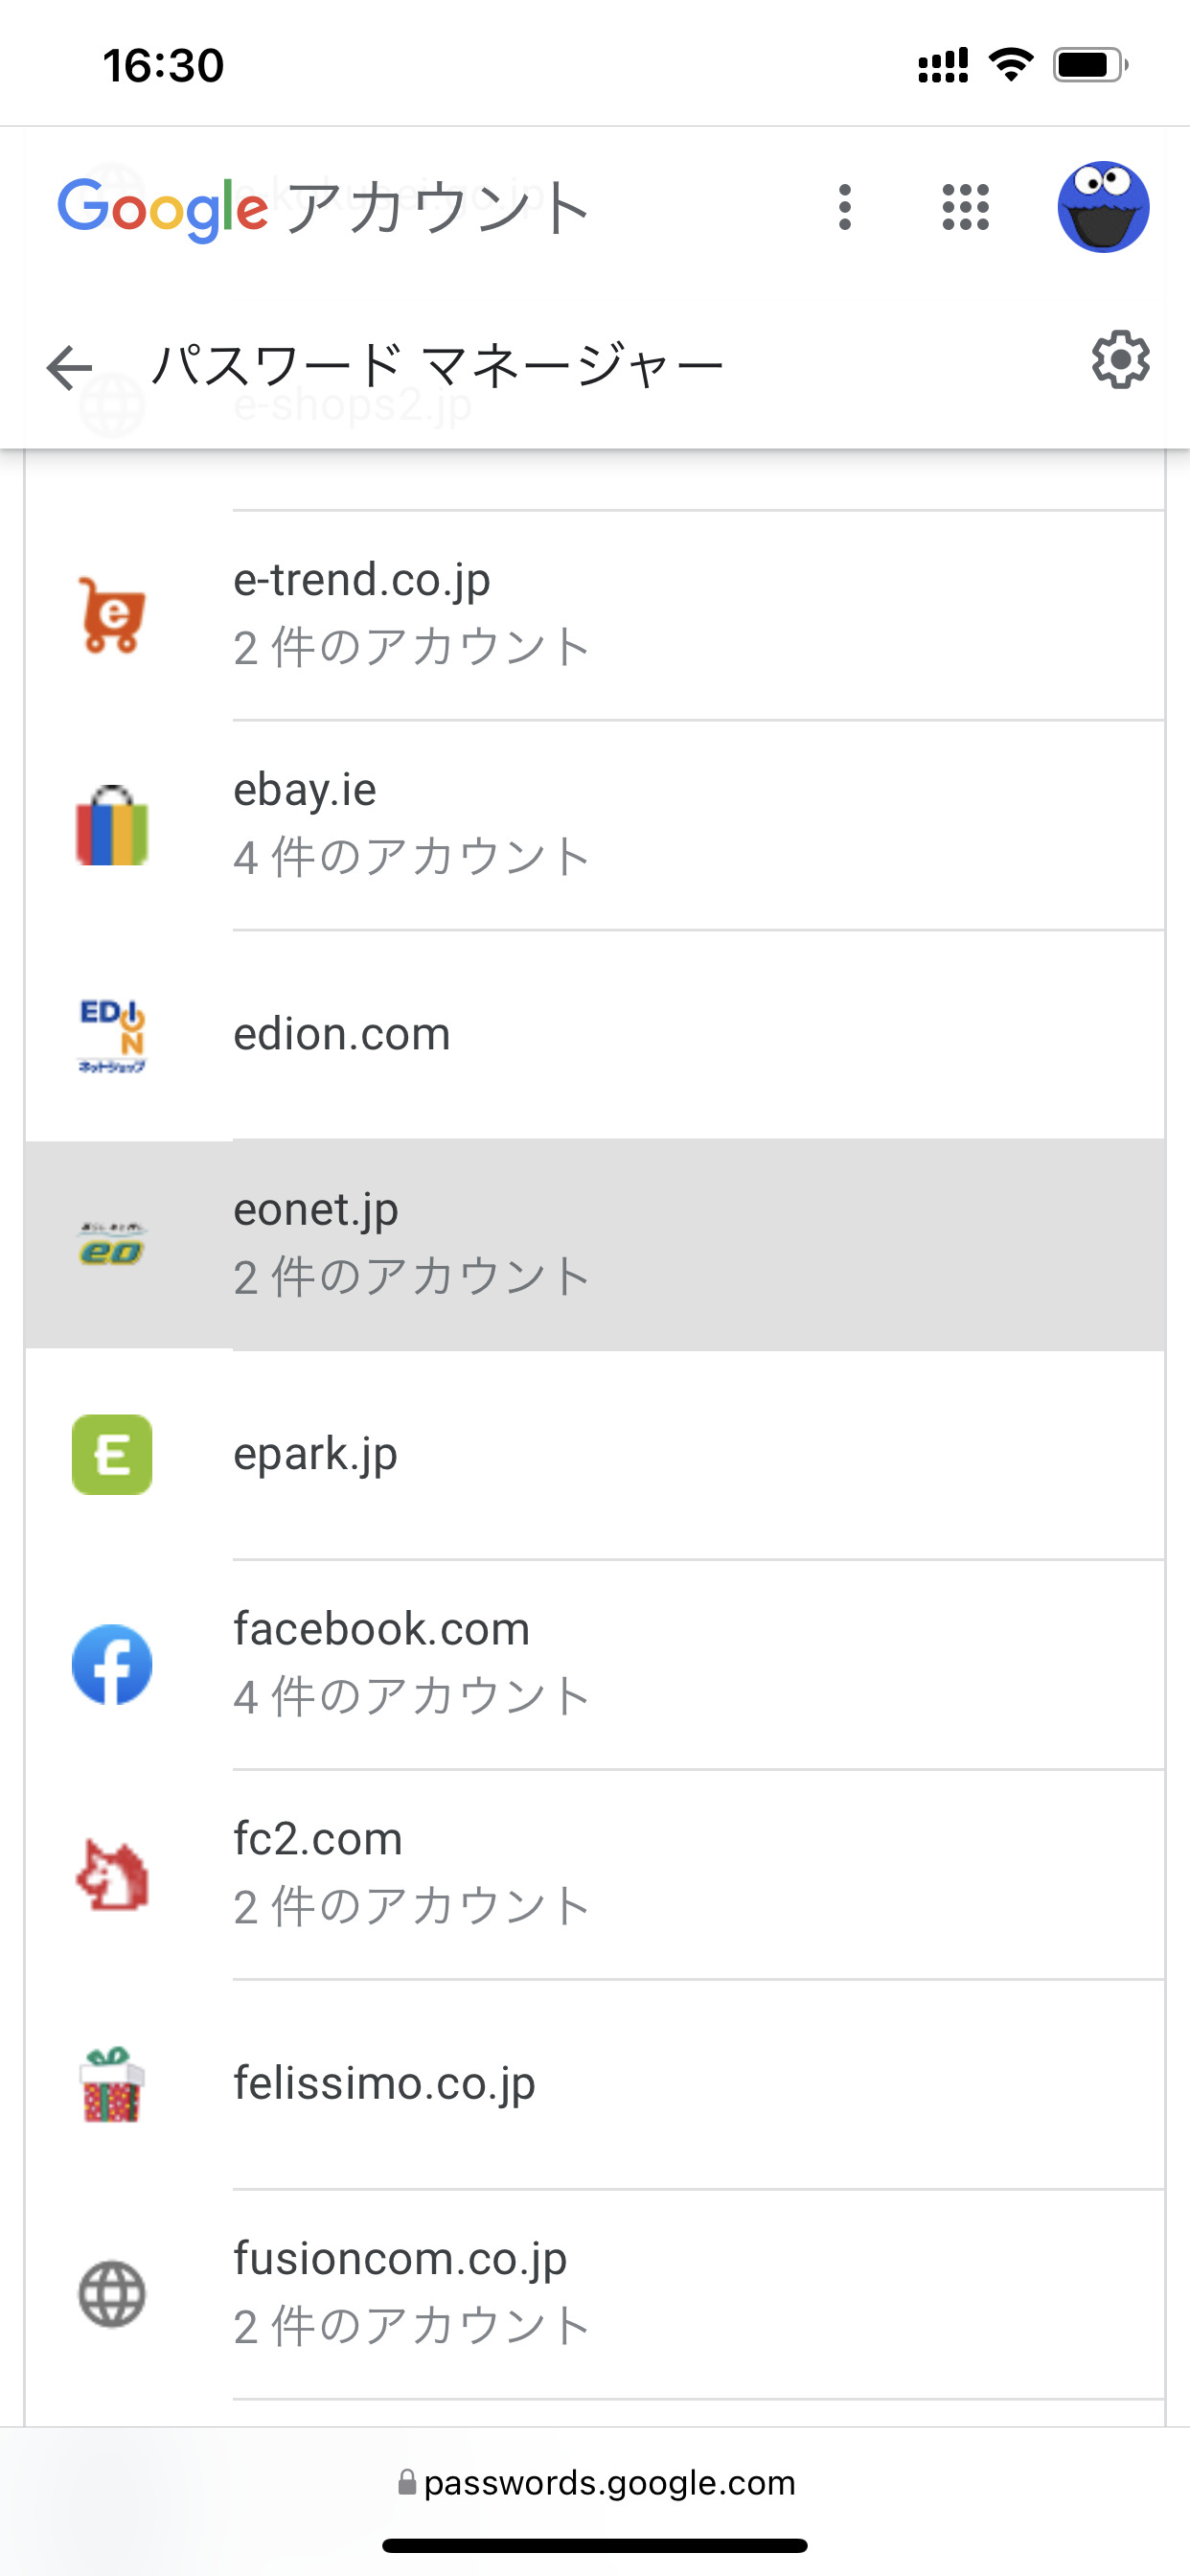Image resolution: width=1190 pixels, height=2576 pixels.
Task: Open the Google apps grid
Action: 965,207
